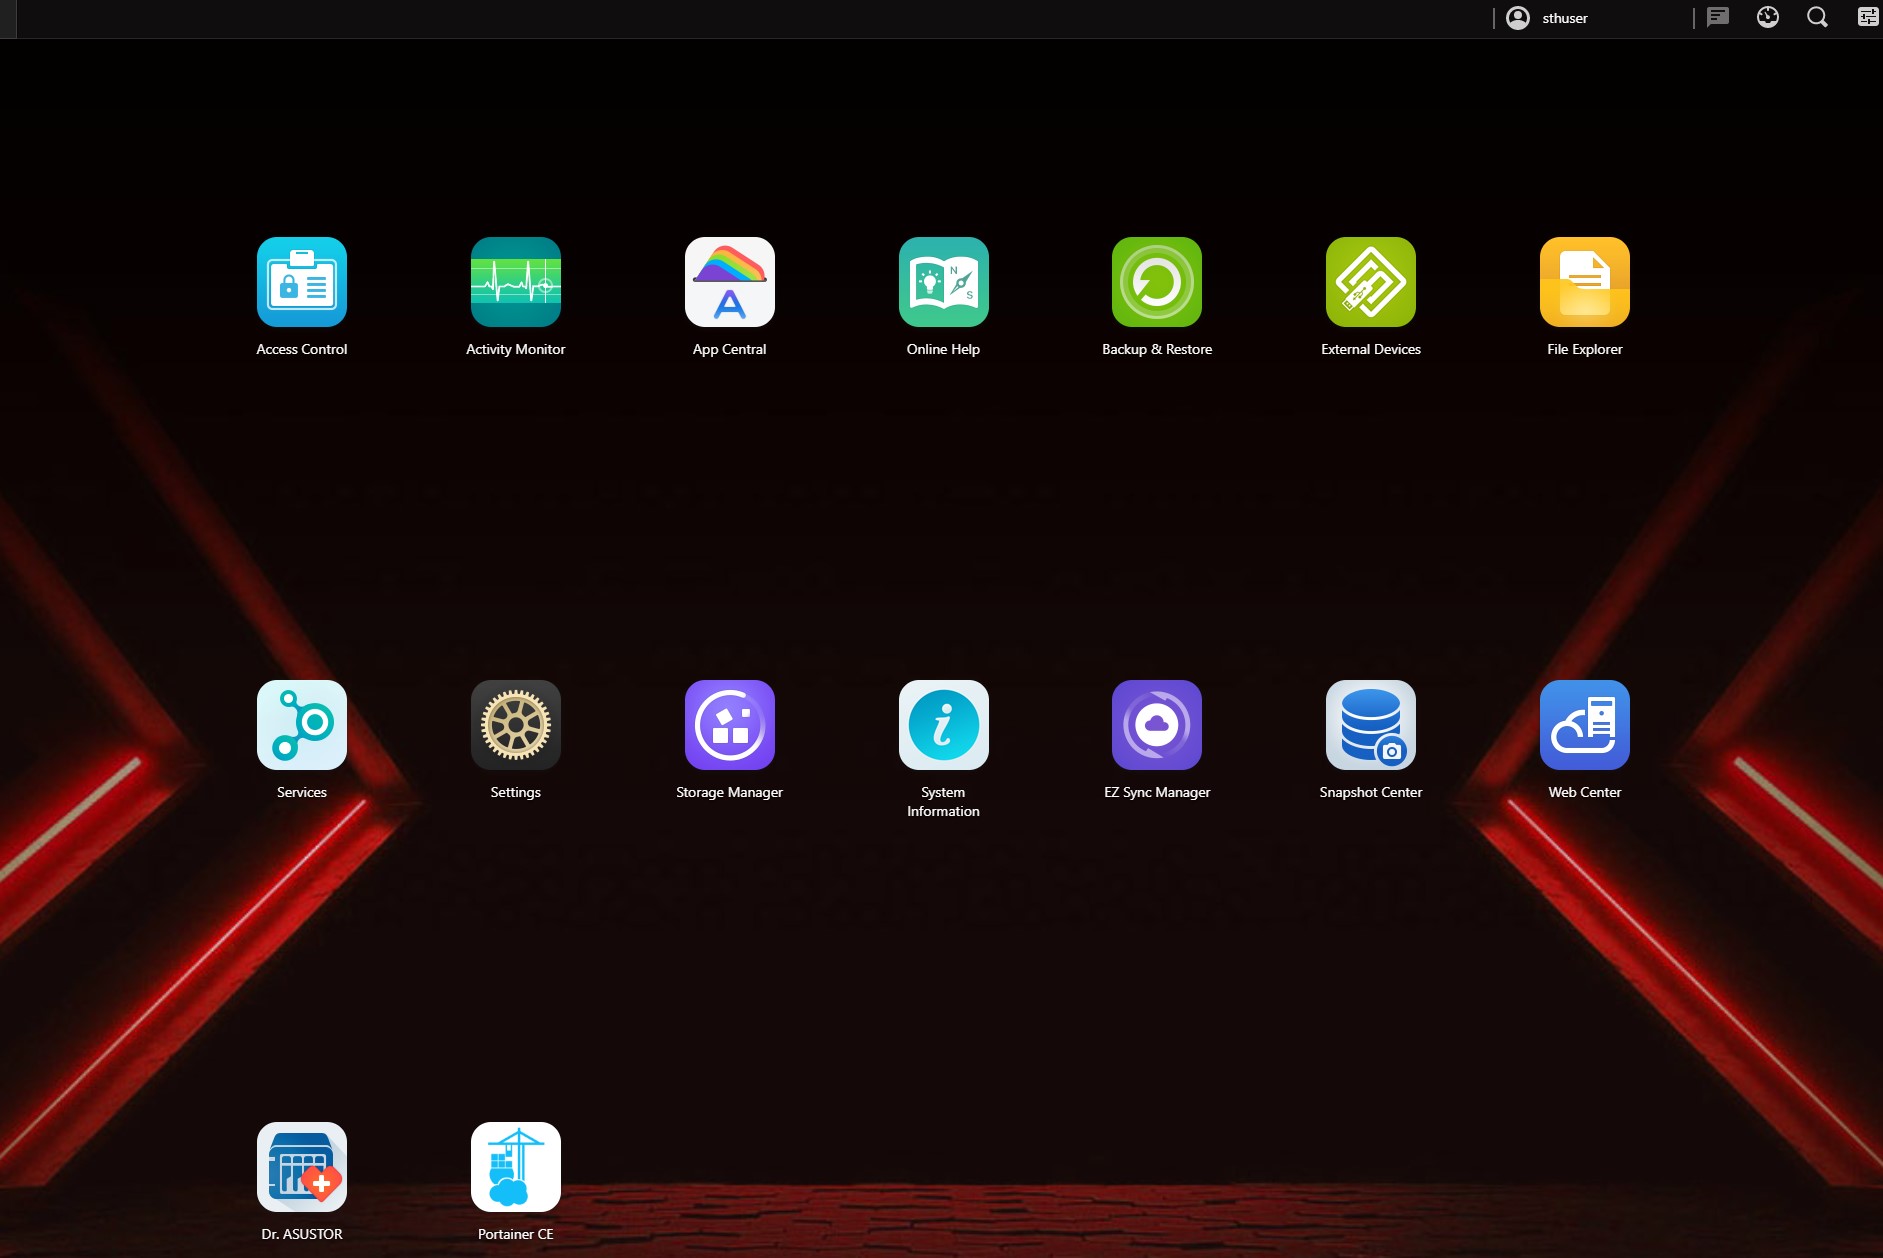This screenshot has width=1883, height=1258.
Task: Open the sthuser account menu
Action: pos(1547,18)
